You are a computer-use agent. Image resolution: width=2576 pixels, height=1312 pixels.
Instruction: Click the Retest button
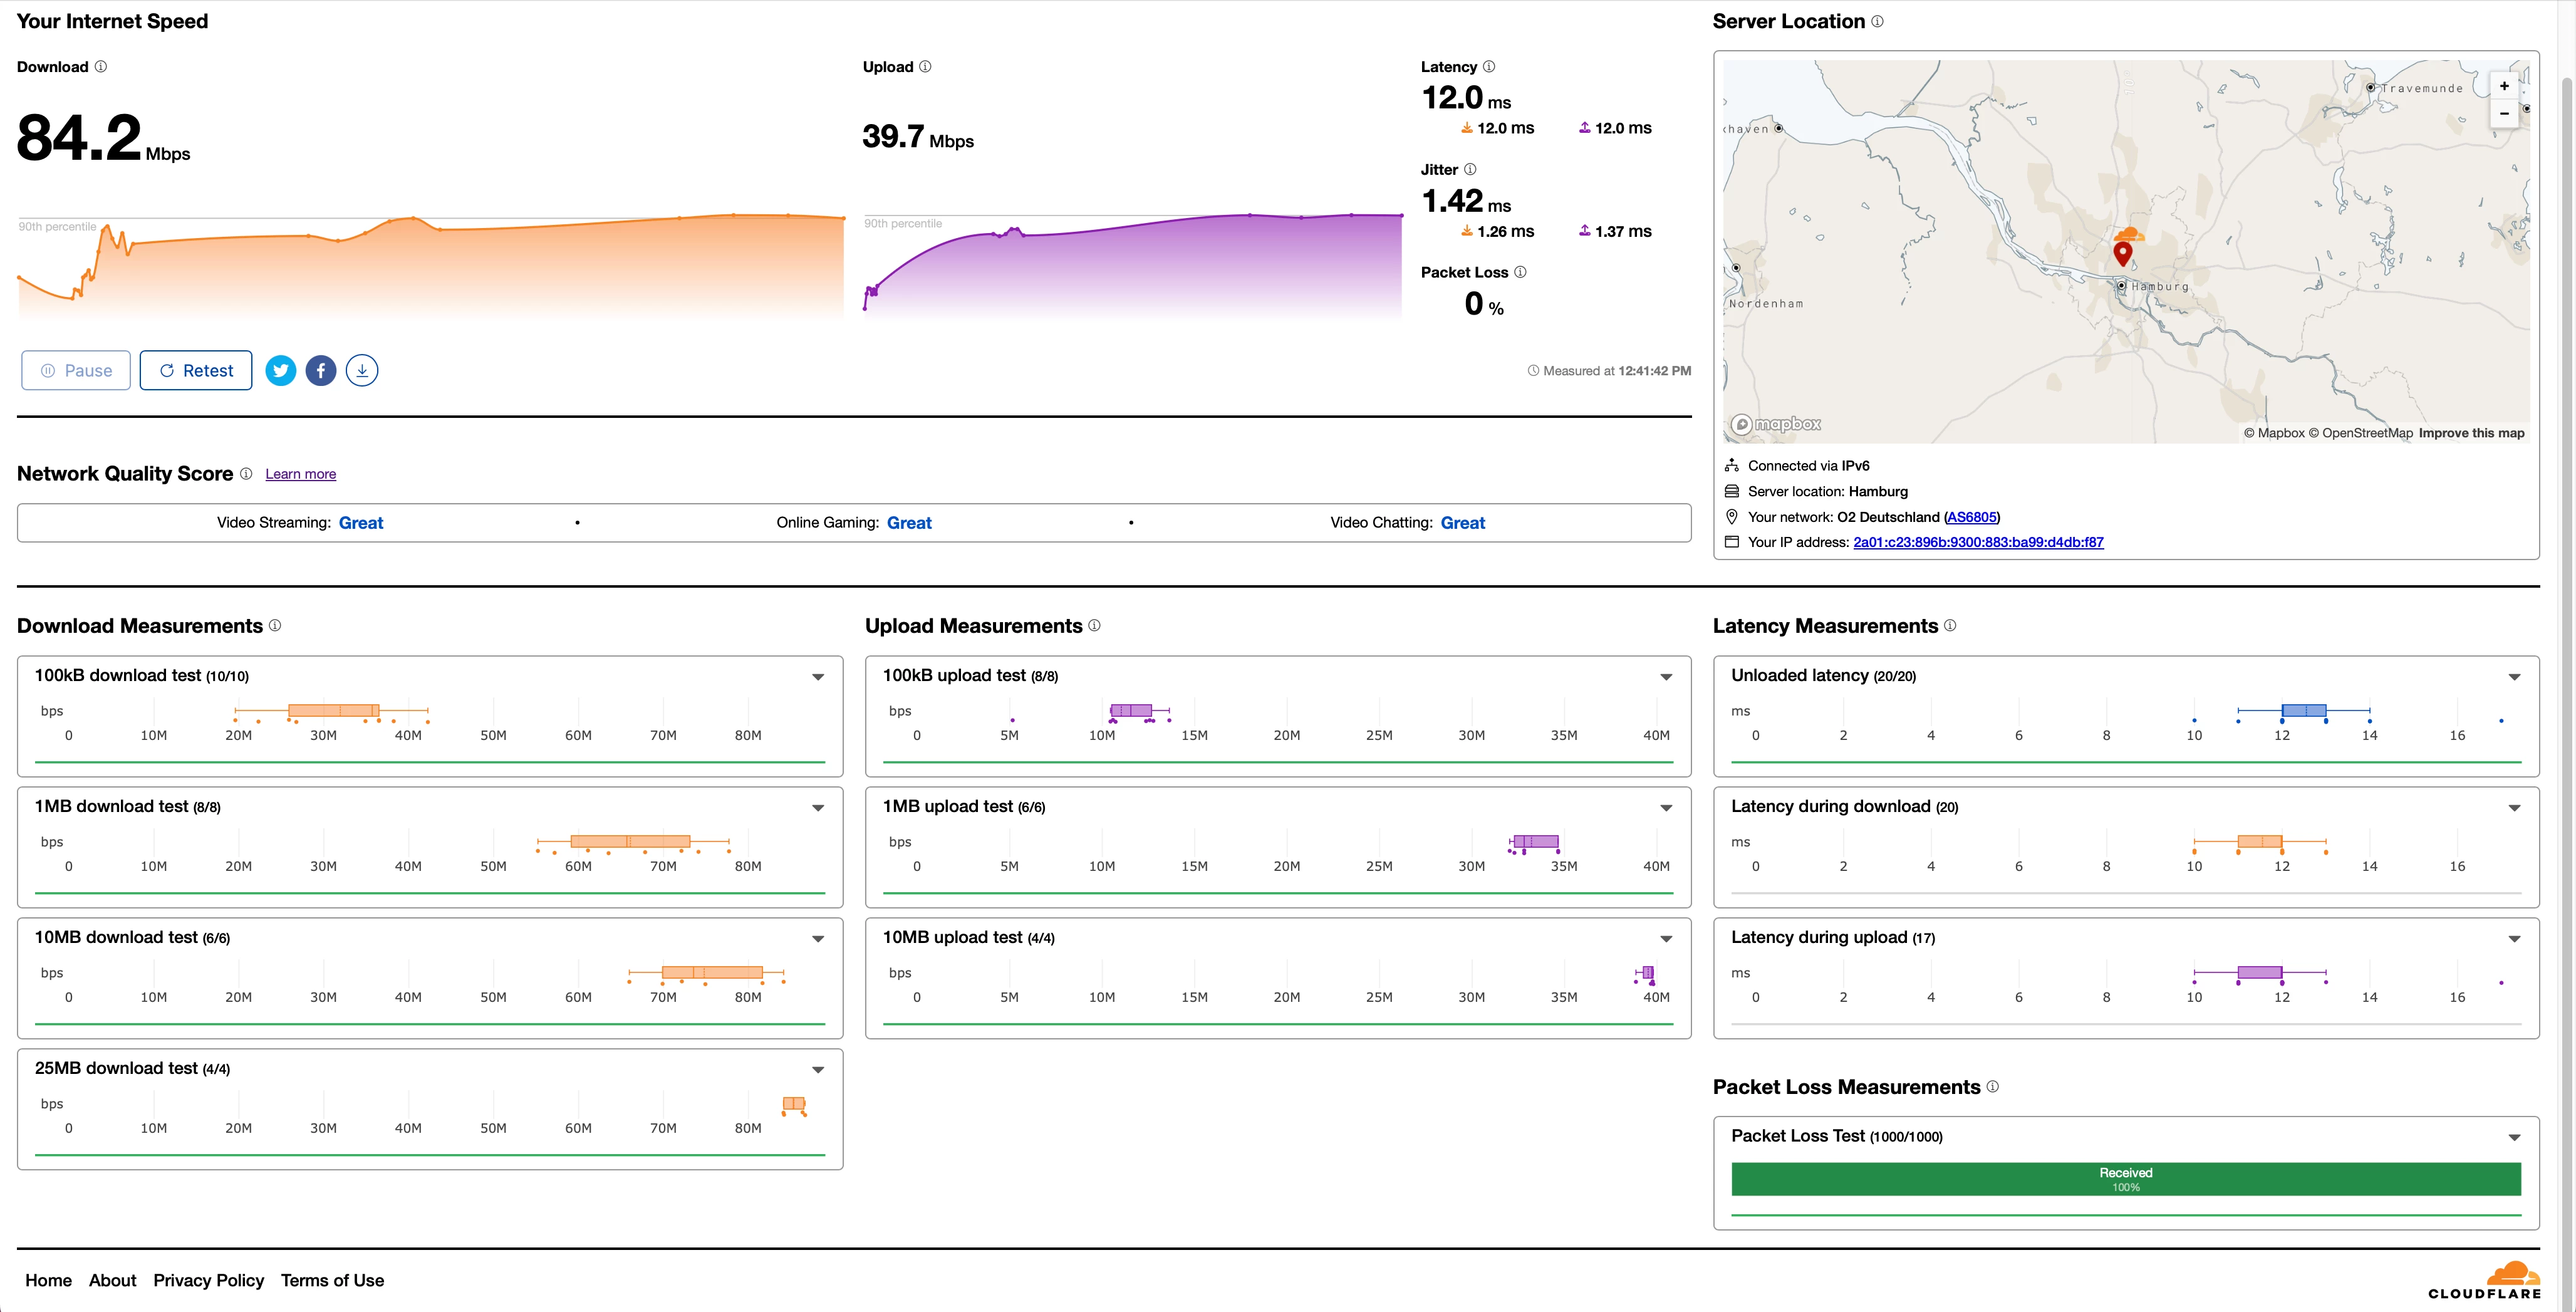coord(196,371)
